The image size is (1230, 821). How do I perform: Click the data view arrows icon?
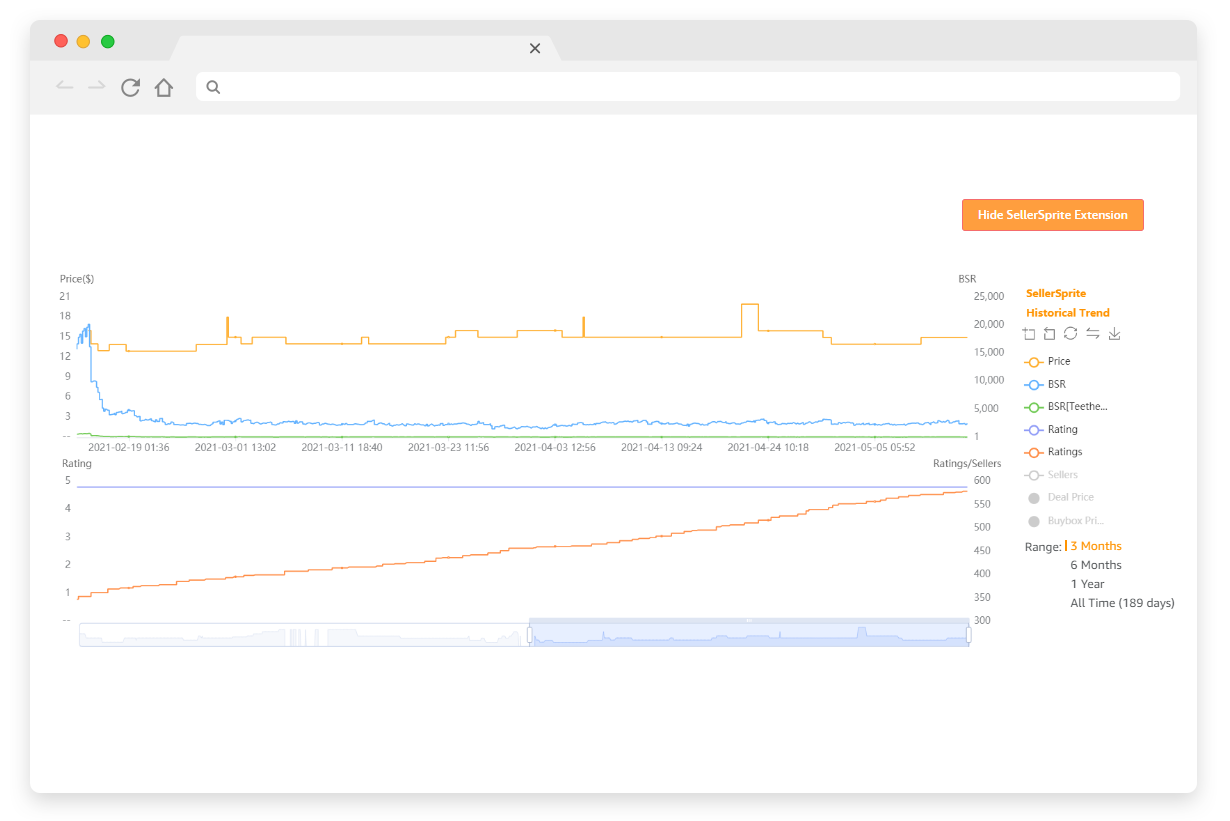click(1092, 333)
